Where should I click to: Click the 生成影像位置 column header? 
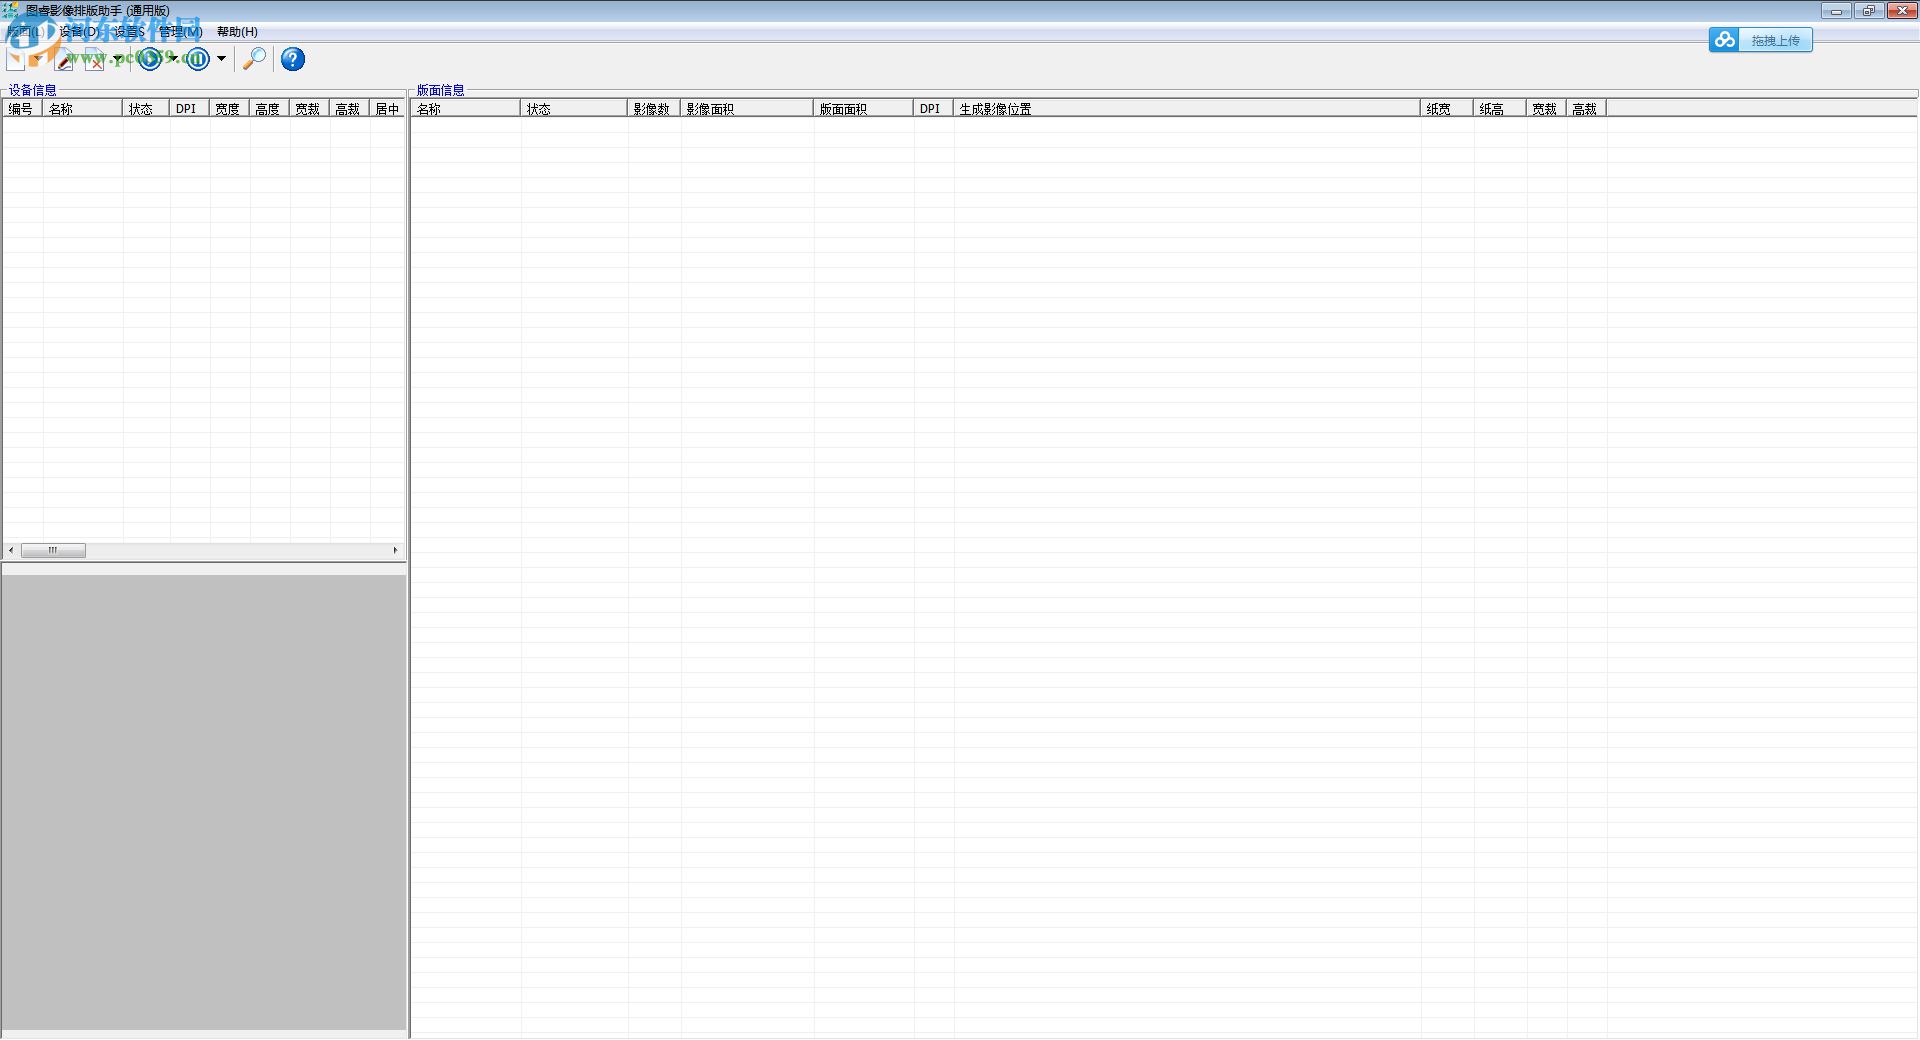[1187, 109]
